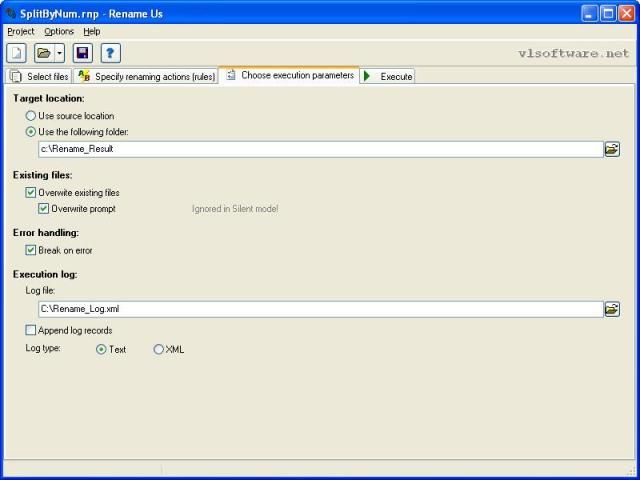This screenshot has height=480, width=640.
Task: Choose XML as the log type
Action: point(159,349)
